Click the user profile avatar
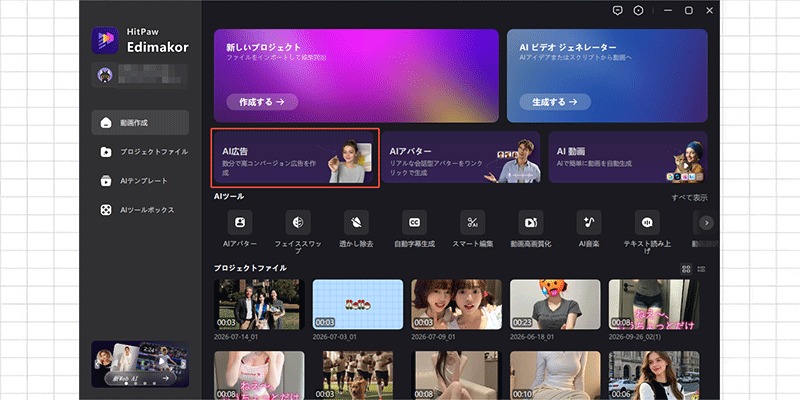800x400 pixels. pos(105,76)
